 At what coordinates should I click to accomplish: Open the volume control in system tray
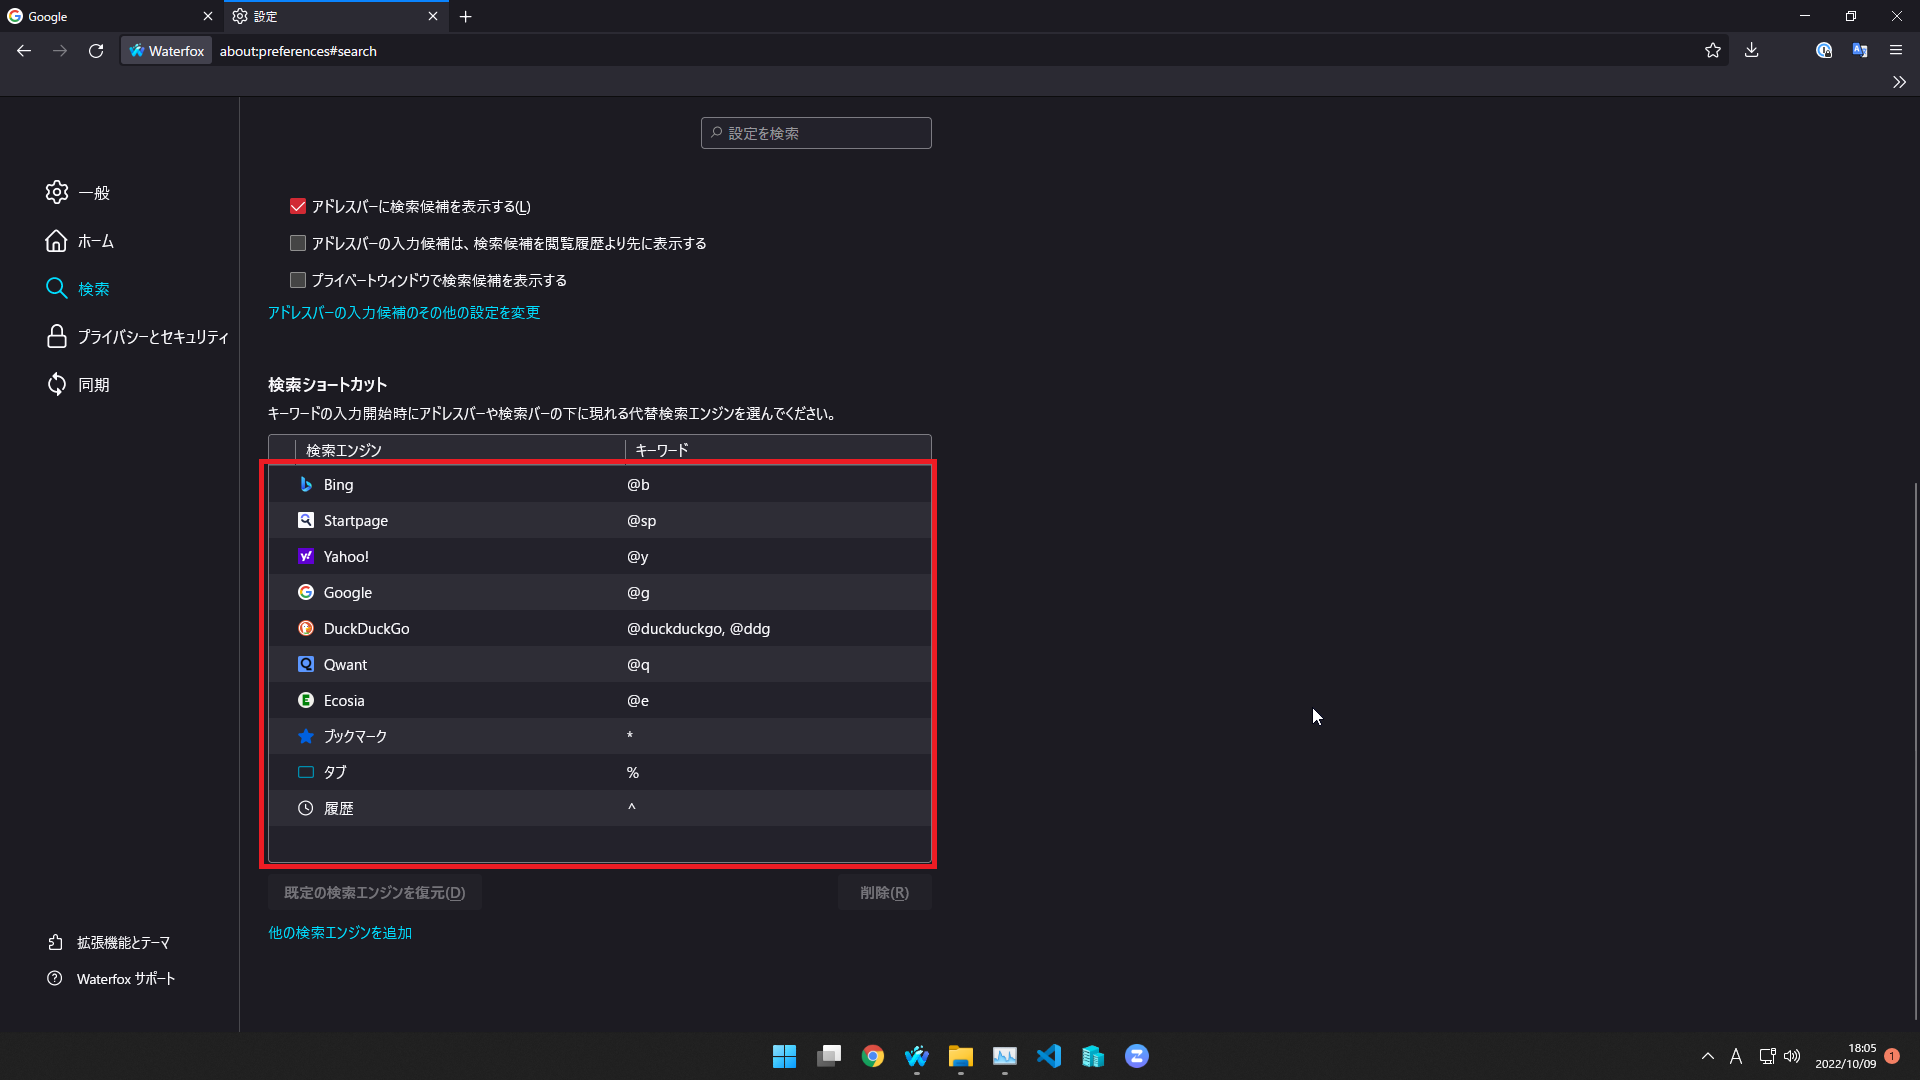pos(1792,1056)
